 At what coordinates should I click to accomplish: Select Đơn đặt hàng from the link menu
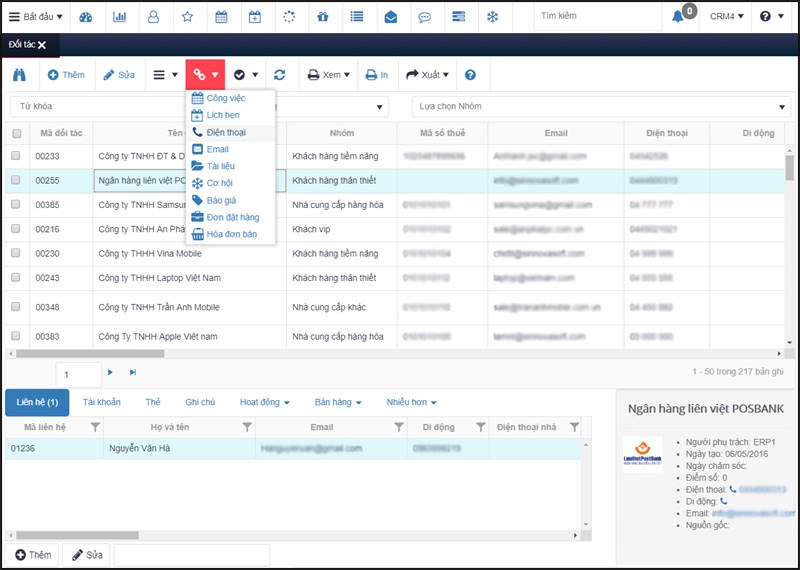tap(231, 217)
